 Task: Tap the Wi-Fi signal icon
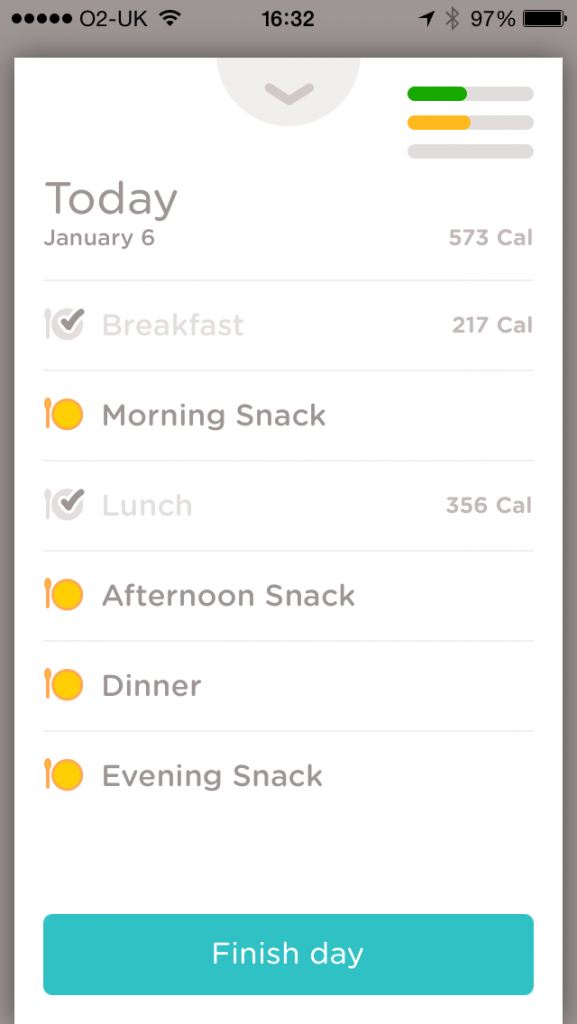point(170,19)
